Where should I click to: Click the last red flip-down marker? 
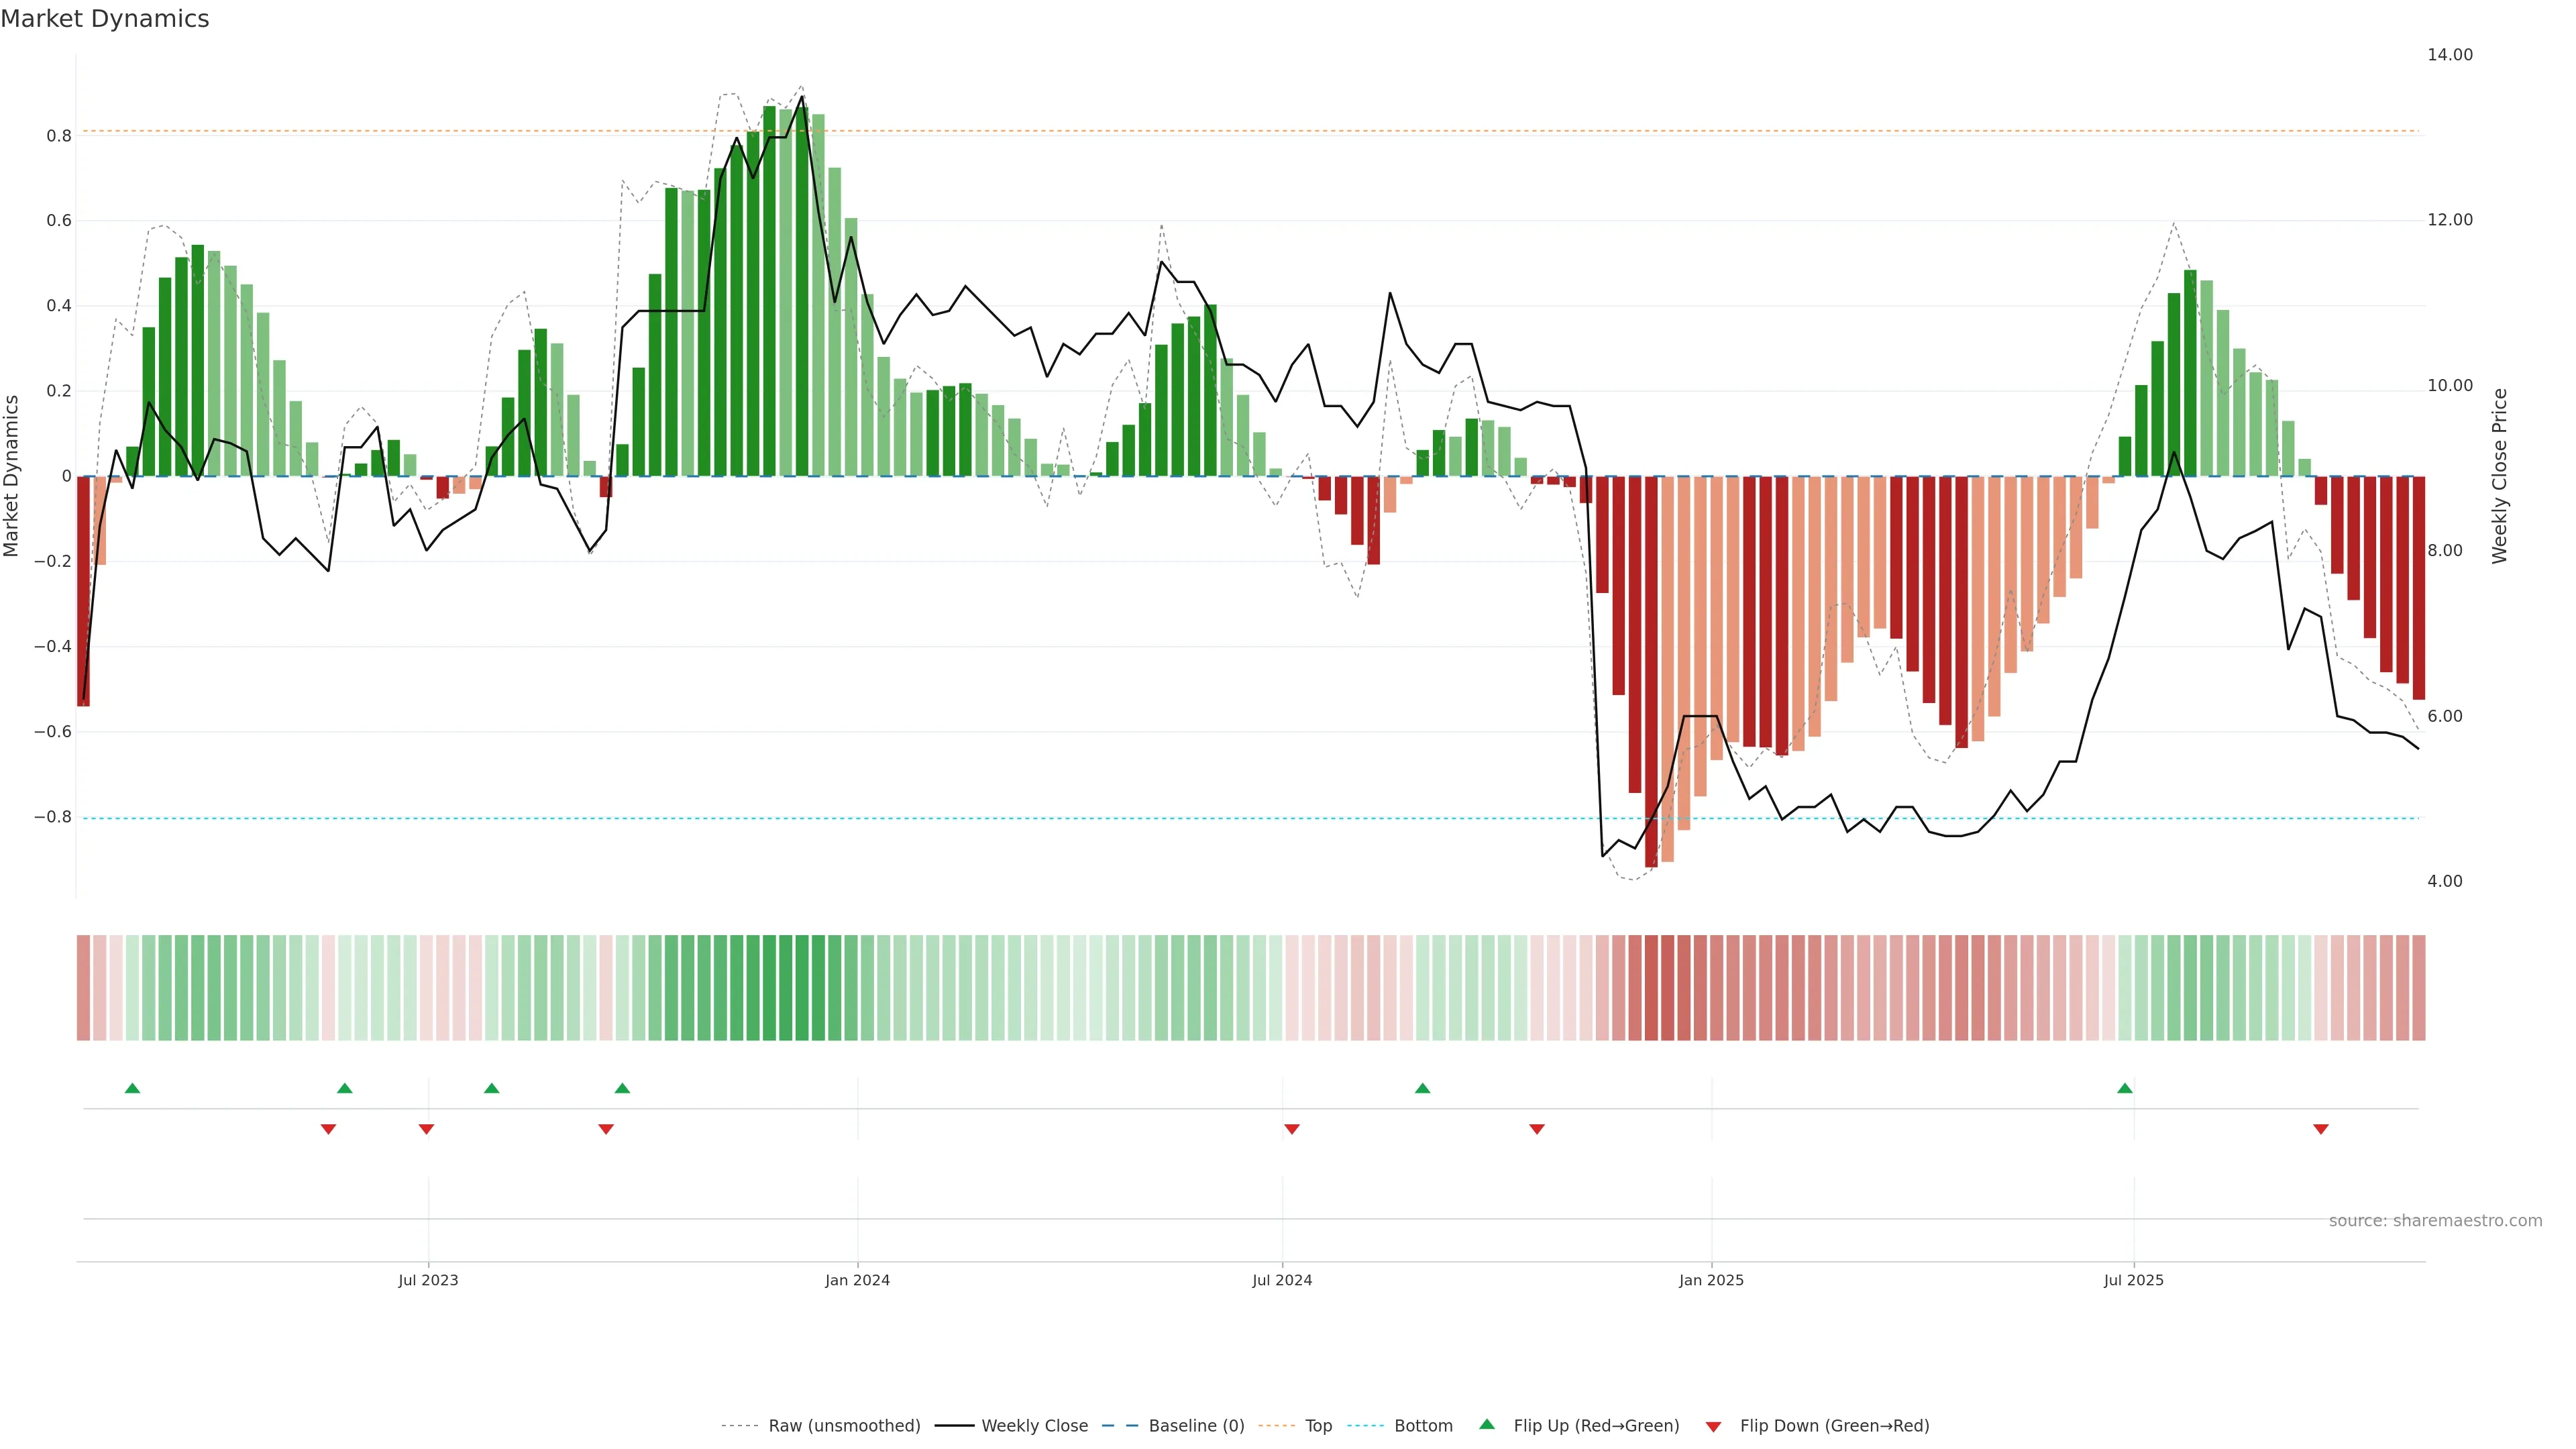point(2320,1129)
